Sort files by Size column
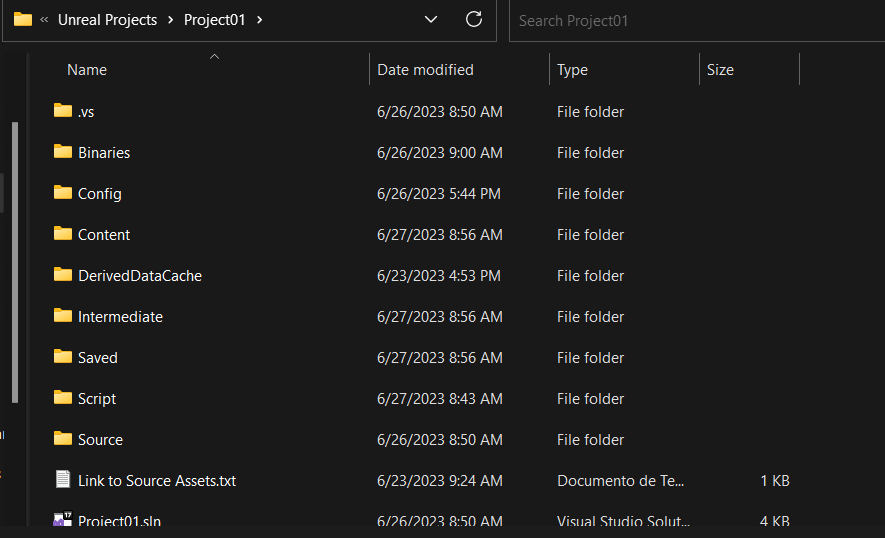 pos(720,70)
